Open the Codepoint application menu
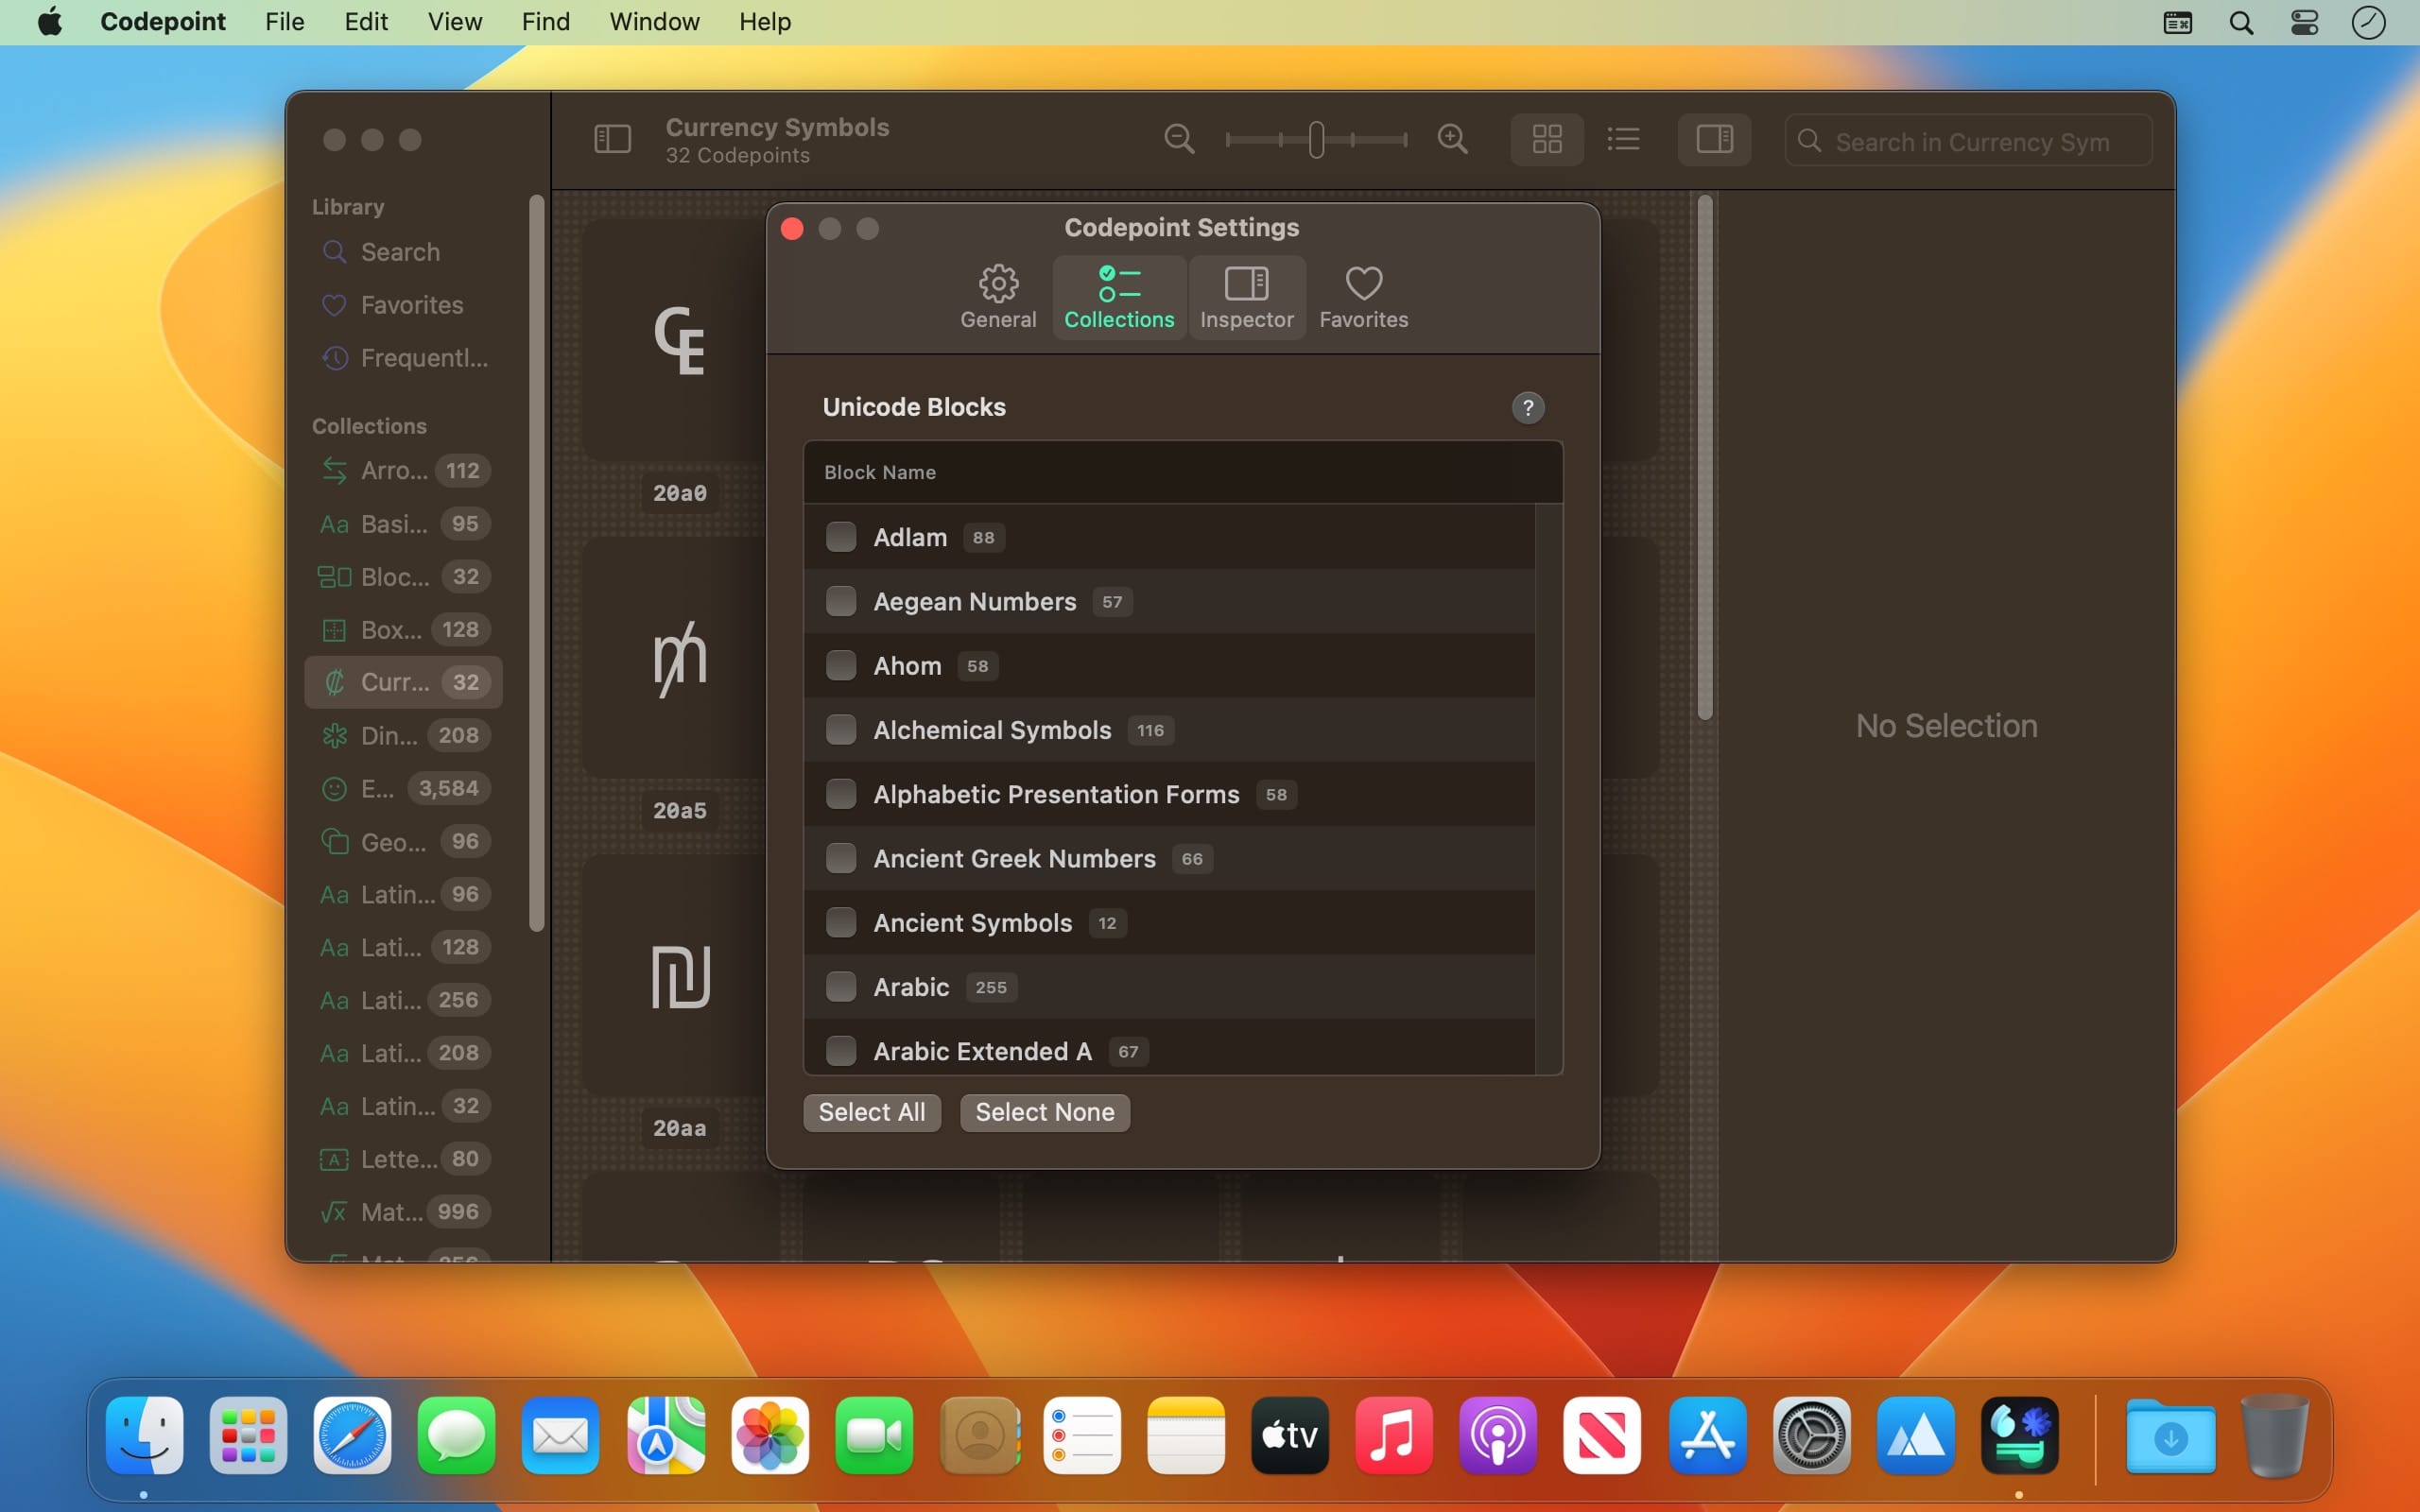Viewport: 2420px width, 1512px height. click(x=163, y=22)
